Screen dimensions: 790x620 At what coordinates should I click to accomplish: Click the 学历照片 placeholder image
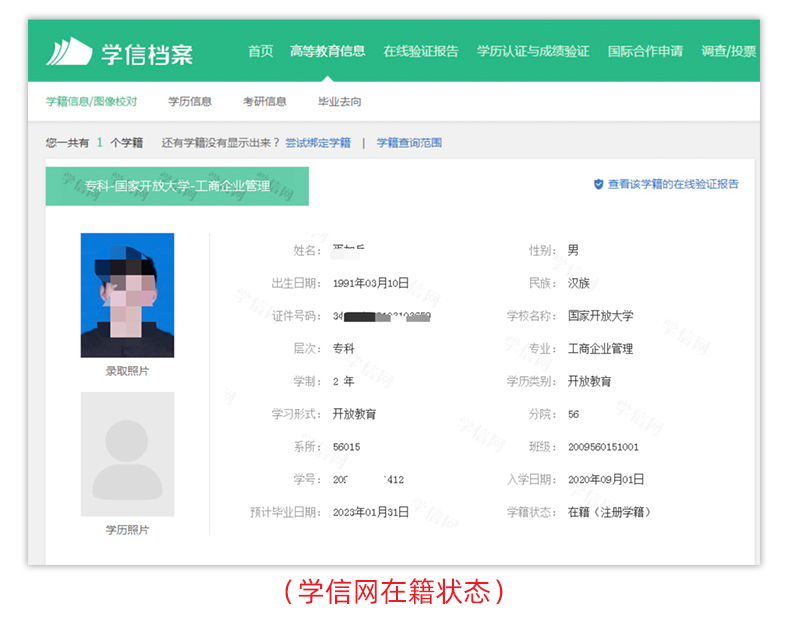click(127, 454)
